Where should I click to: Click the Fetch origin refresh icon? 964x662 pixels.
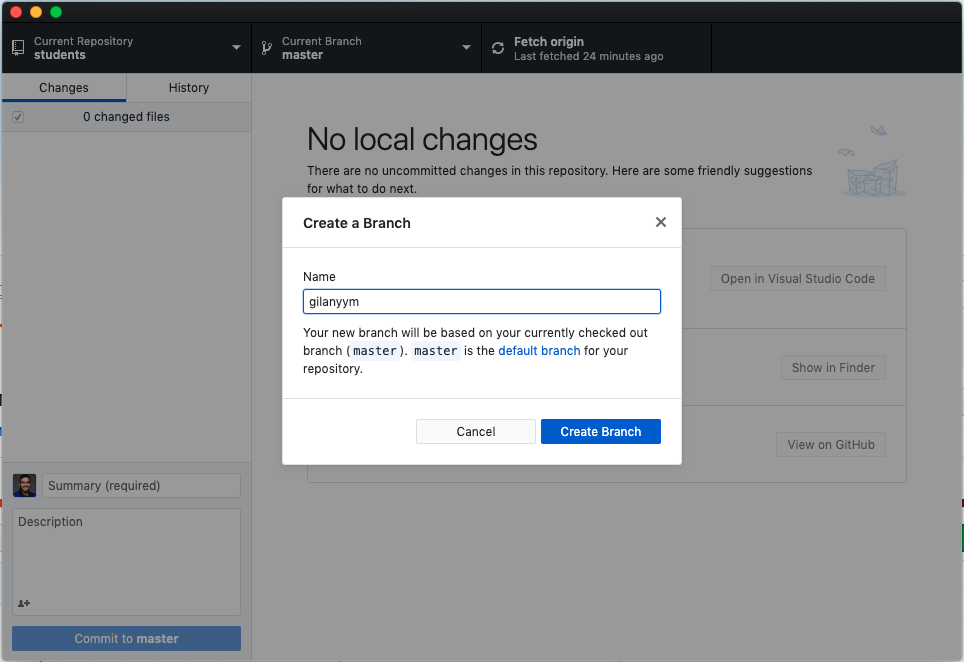point(497,47)
